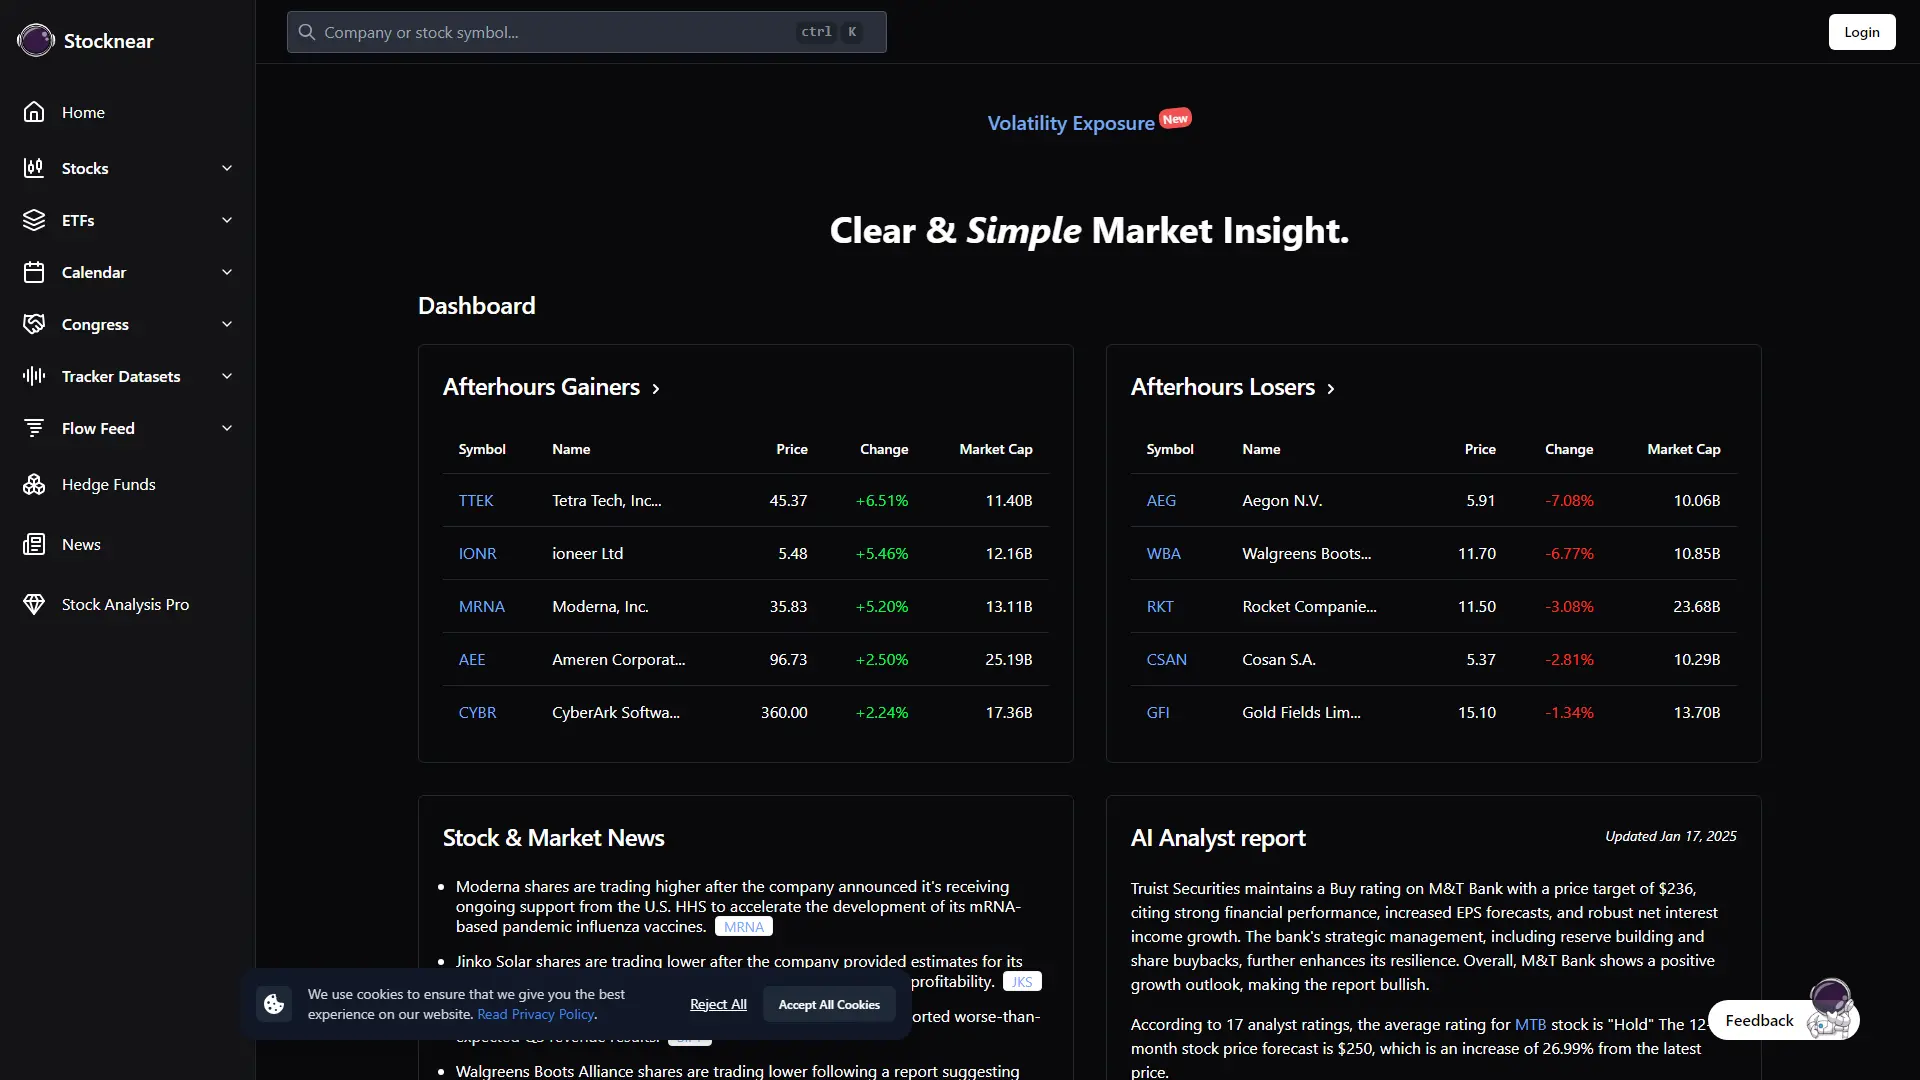Click the Tracker Datasets icon
The height and width of the screenshot is (1080, 1920).
(x=33, y=376)
